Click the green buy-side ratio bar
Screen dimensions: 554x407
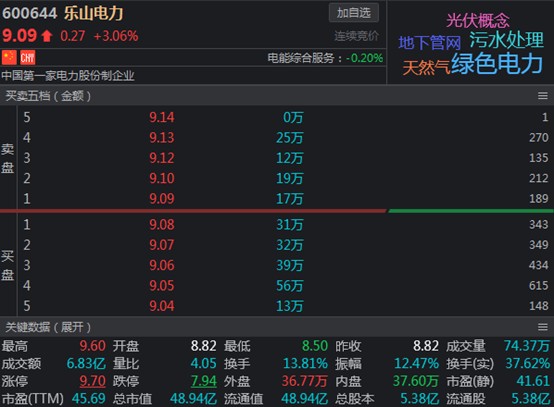pyautogui.click(x=471, y=211)
